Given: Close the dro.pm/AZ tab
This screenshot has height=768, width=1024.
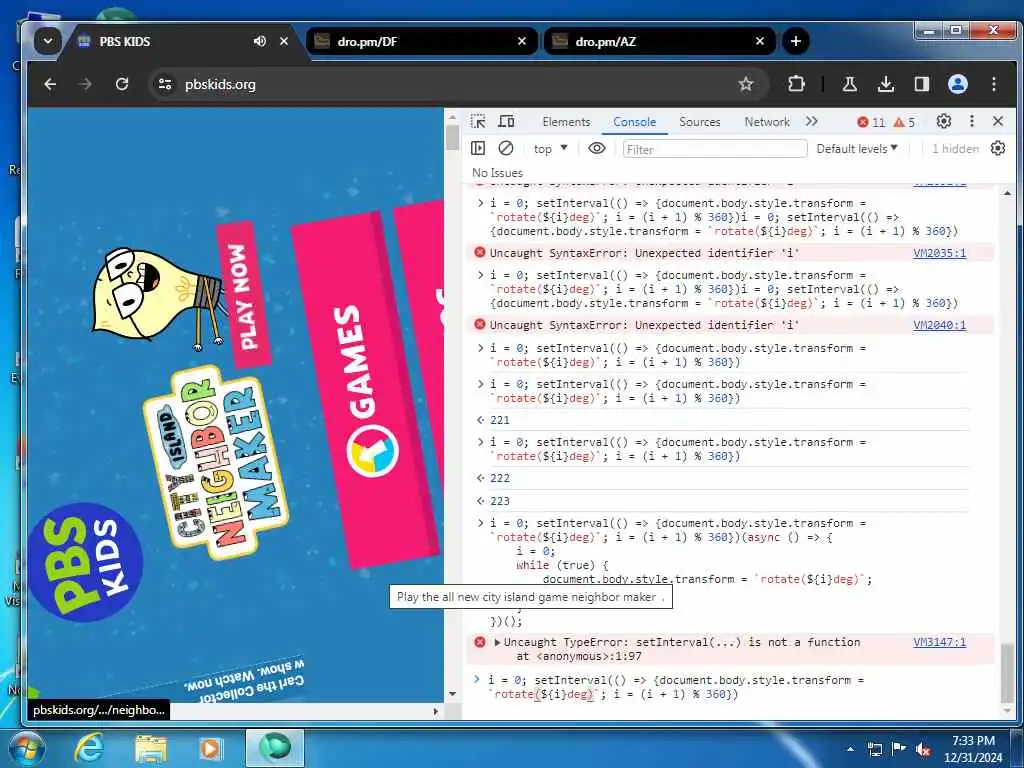Looking at the screenshot, I should [760, 41].
